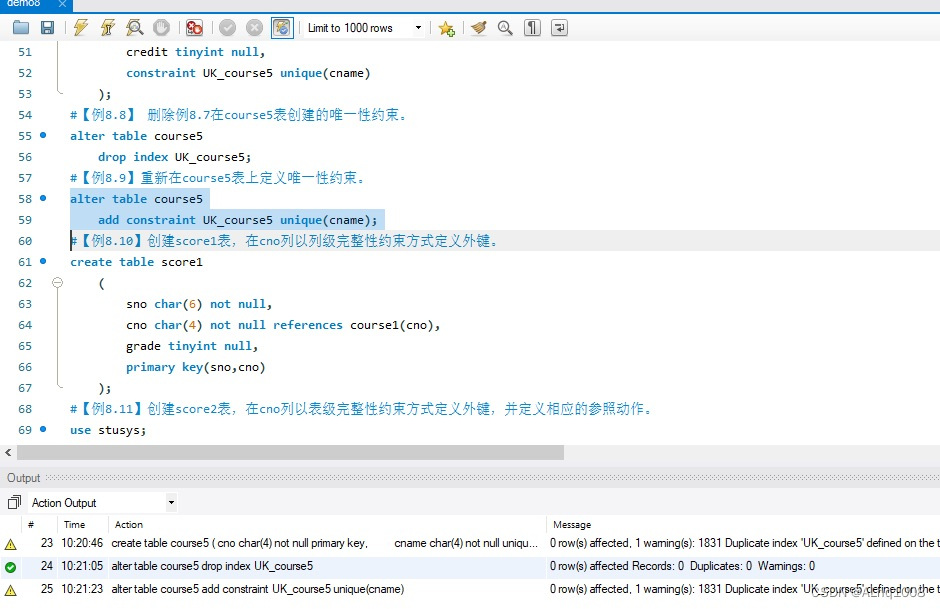Execute the script with lightning bolt icon

pyautogui.click(x=80, y=28)
